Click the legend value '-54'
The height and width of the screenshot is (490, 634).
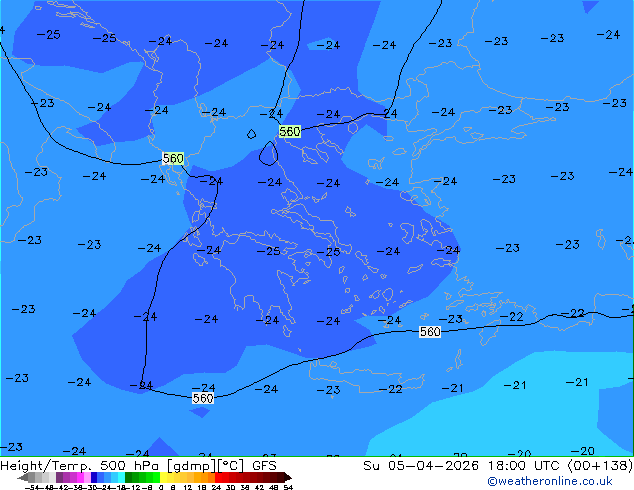click(x=32, y=488)
